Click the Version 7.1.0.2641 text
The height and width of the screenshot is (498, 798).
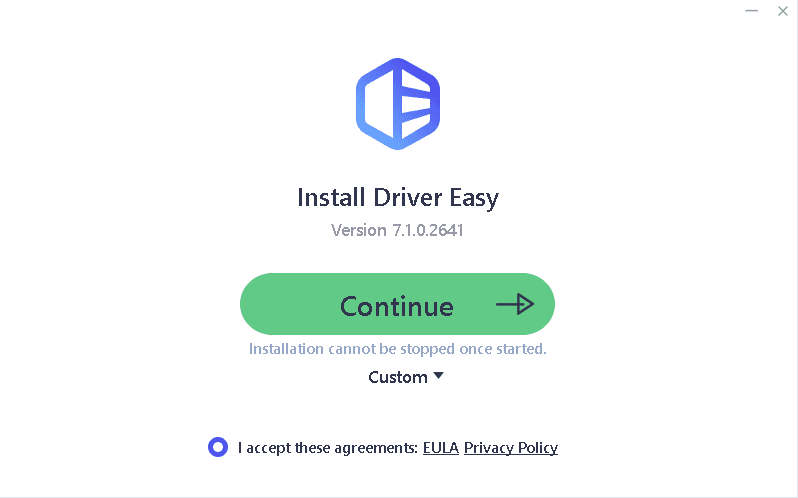point(398,230)
